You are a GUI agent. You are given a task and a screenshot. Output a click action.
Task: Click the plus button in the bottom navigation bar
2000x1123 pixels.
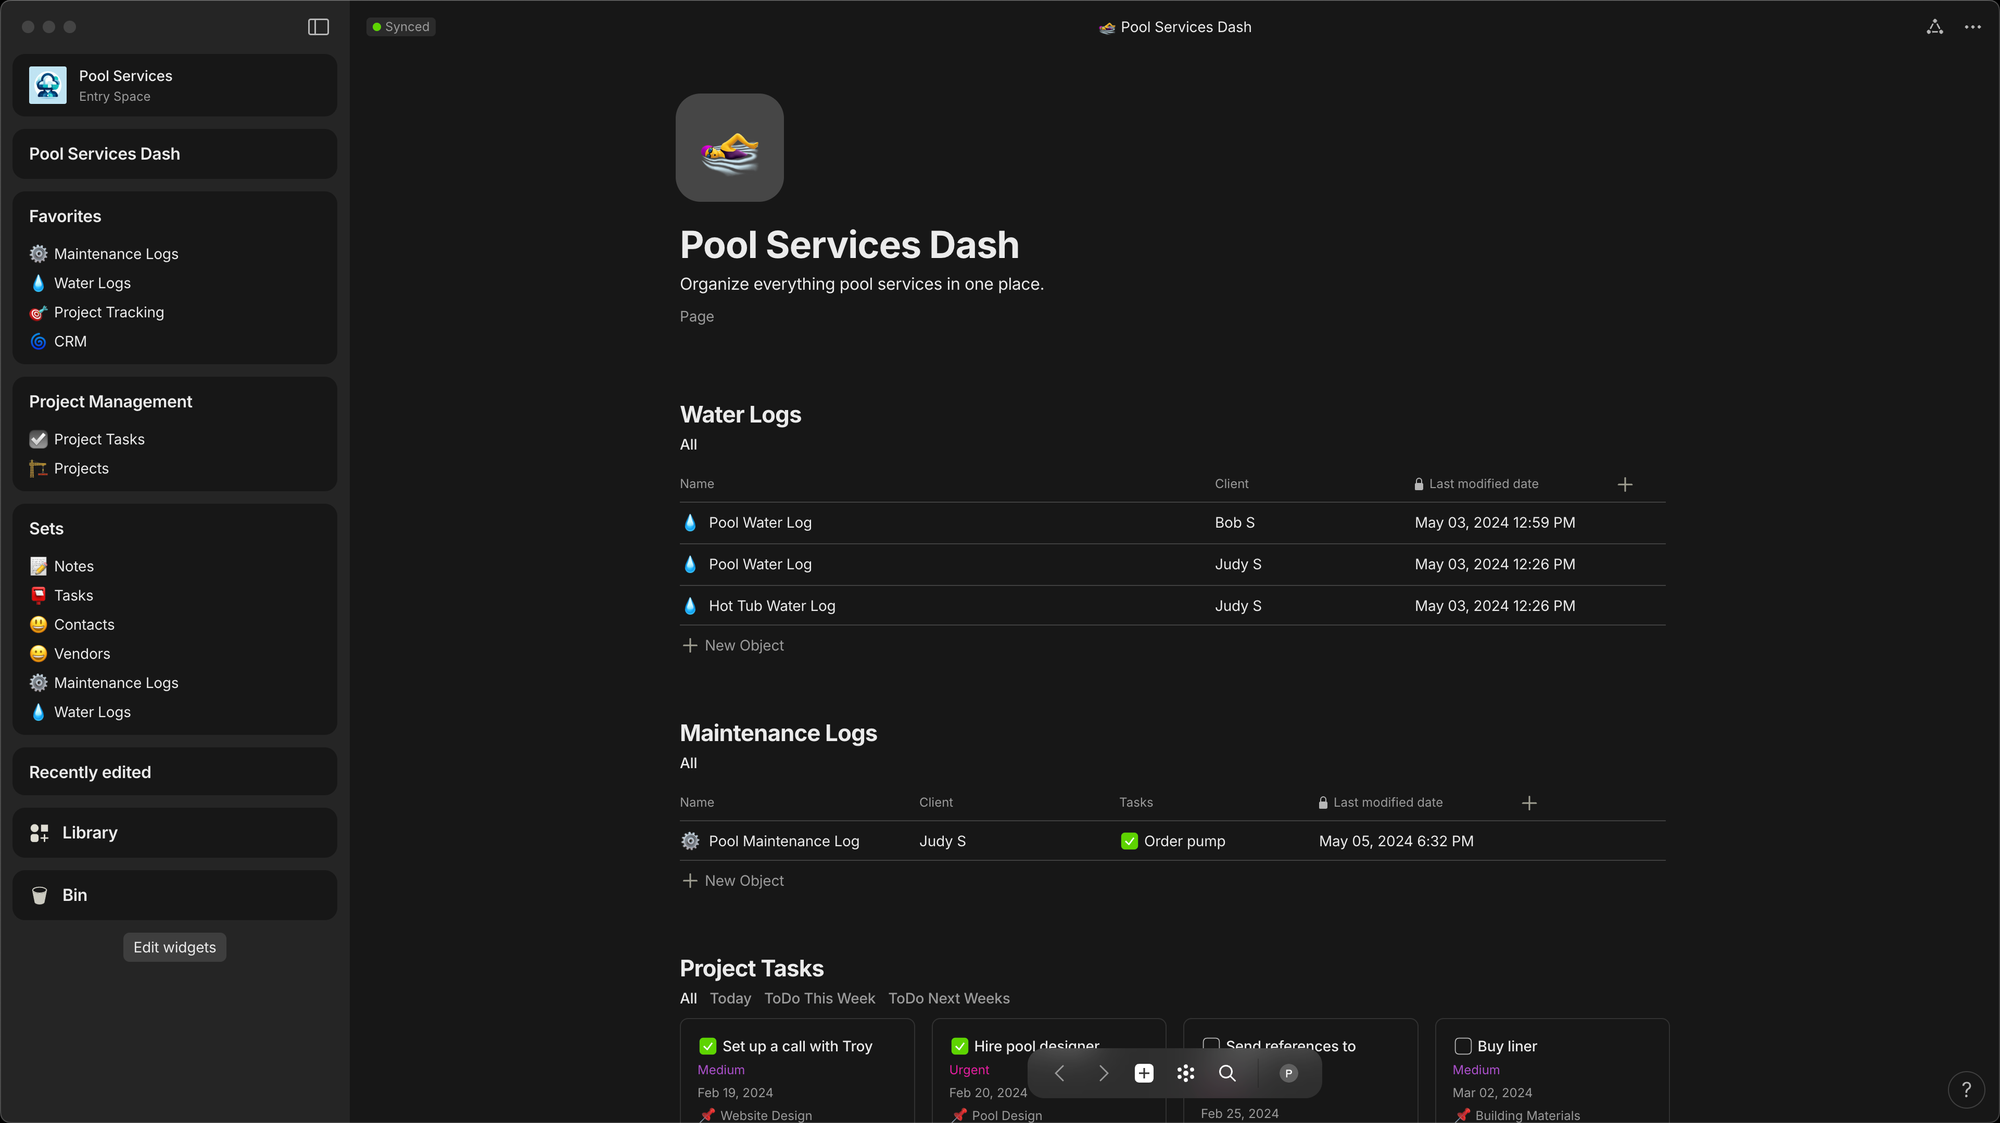click(x=1143, y=1072)
